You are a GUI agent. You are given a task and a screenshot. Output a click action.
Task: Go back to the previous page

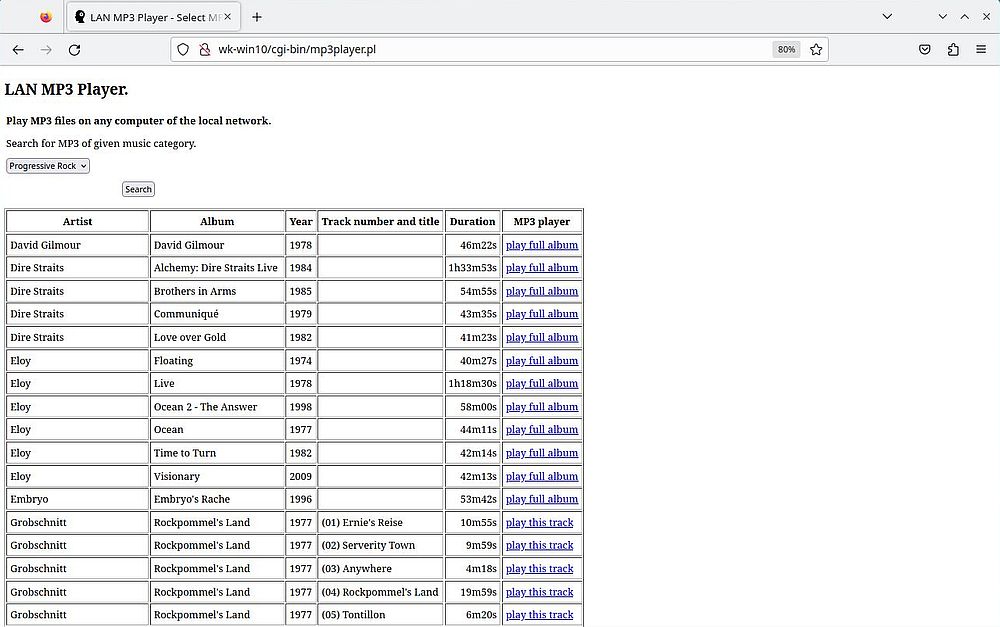click(x=17, y=49)
